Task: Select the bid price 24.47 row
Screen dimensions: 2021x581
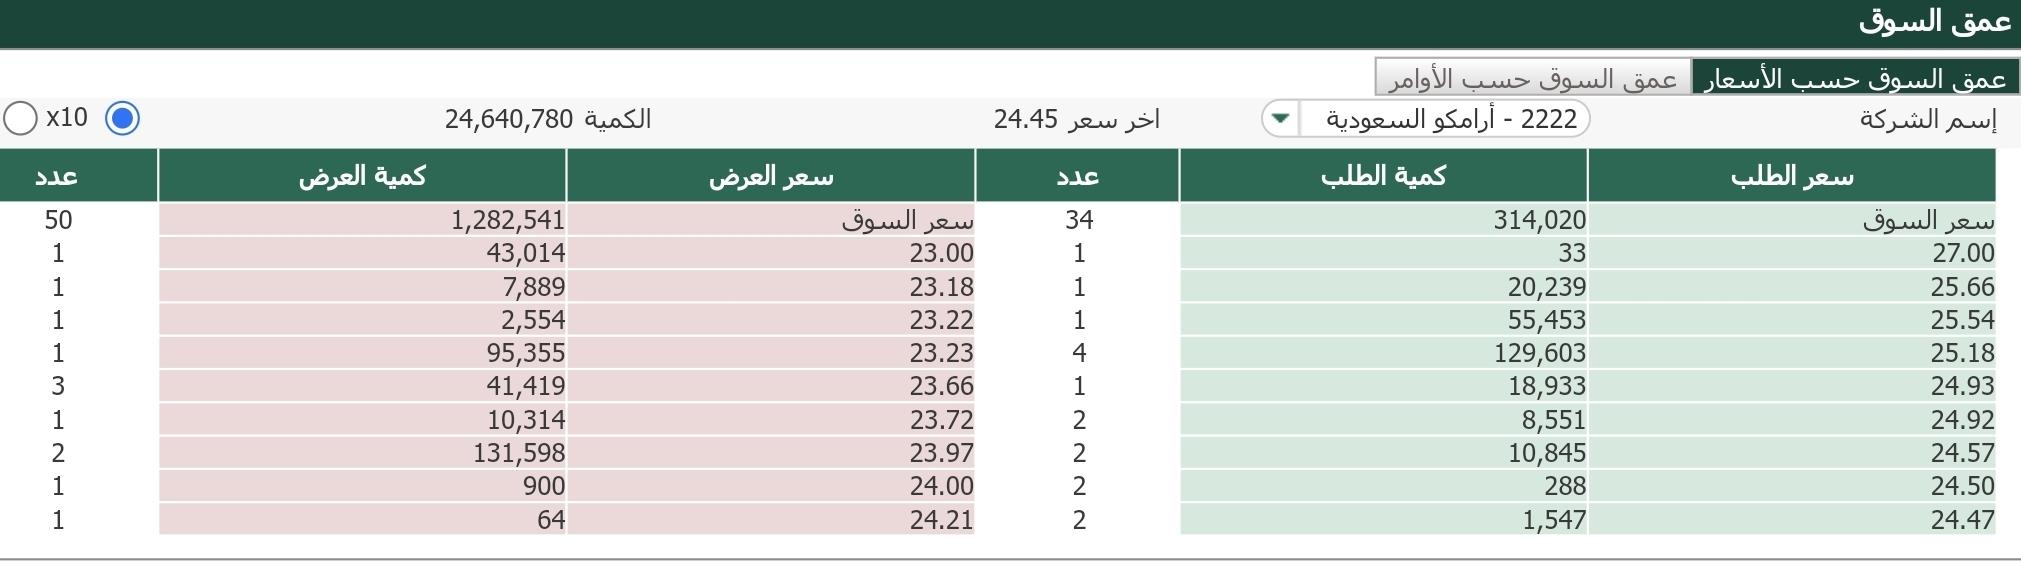Action: tap(1486, 520)
